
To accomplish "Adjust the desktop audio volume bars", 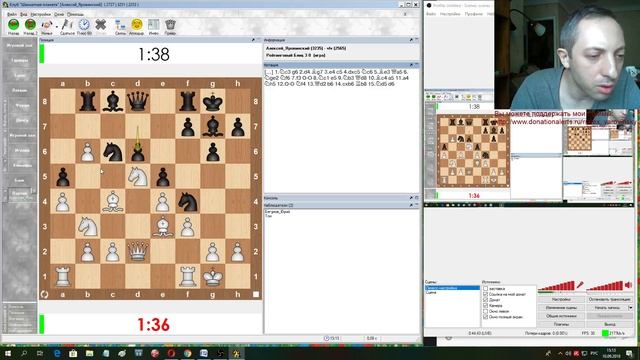I will (605, 285).
